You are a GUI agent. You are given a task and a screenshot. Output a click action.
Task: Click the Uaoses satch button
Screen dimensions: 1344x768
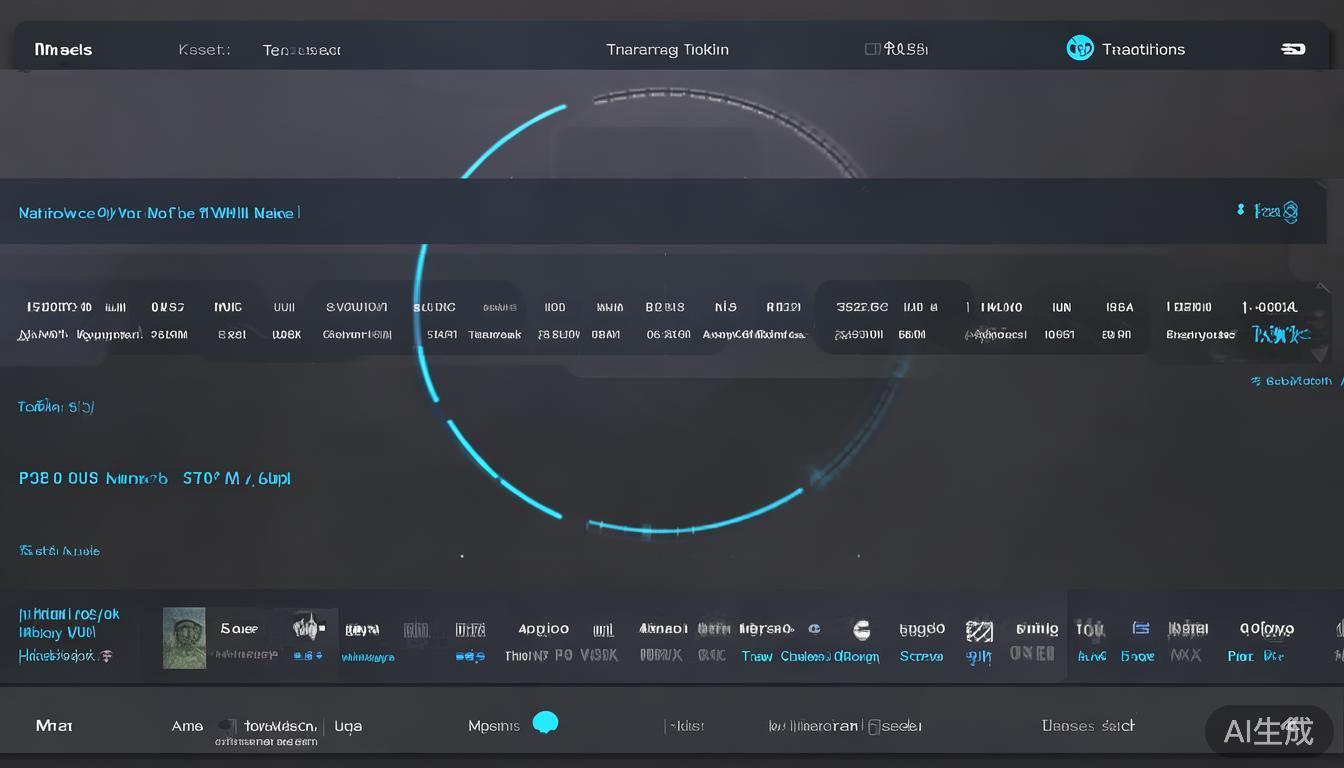tap(1088, 726)
